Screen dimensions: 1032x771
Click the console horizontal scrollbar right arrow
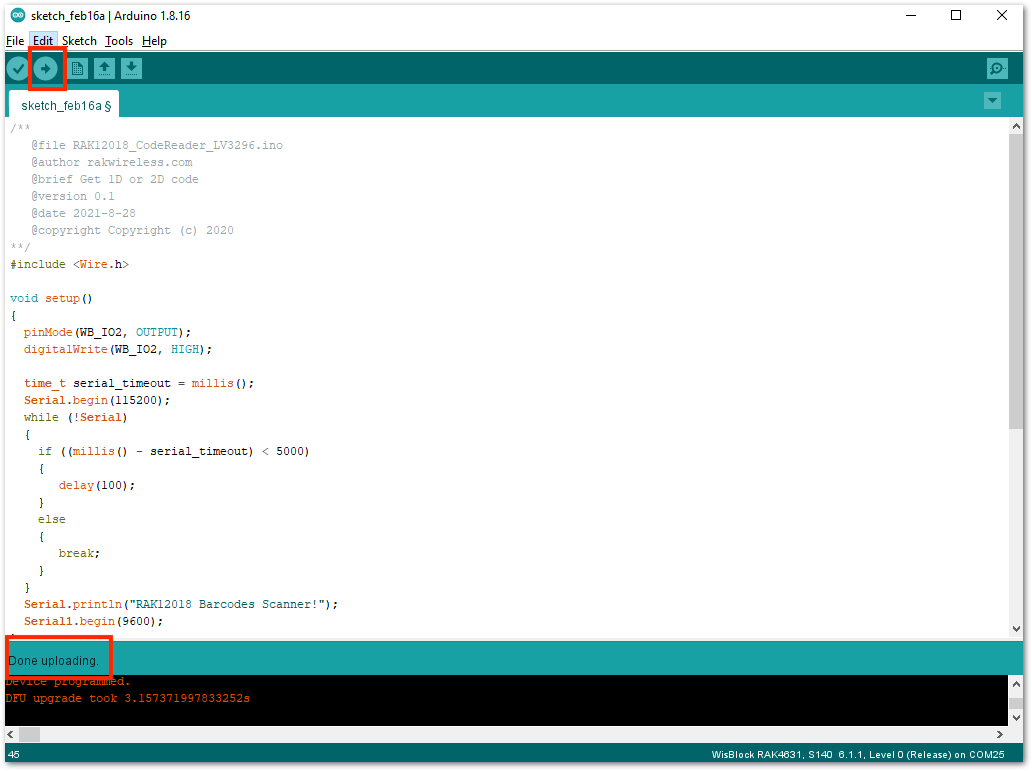pyautogui.click(x=1000, y=734)
